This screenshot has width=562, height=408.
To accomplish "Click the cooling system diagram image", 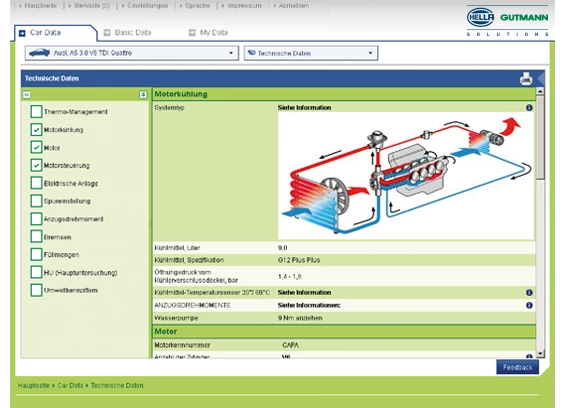I will (x=406, y=176).
